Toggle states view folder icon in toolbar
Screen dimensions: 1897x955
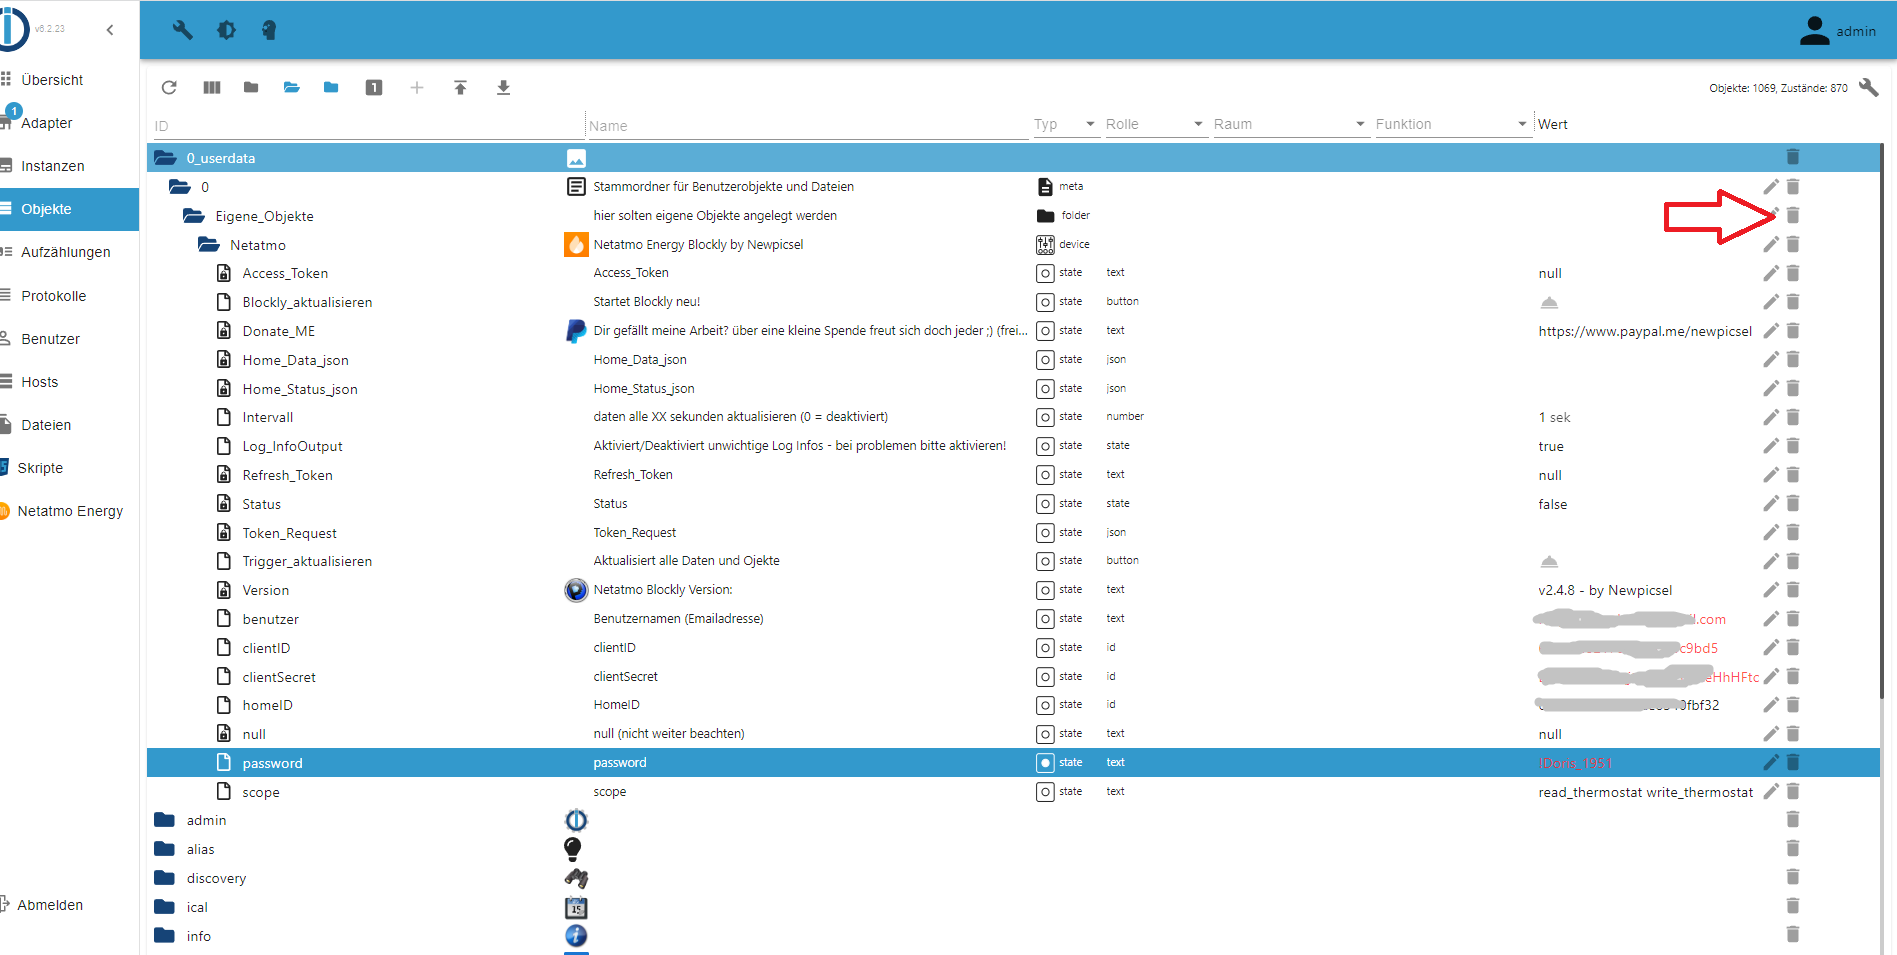pos(331,88)
